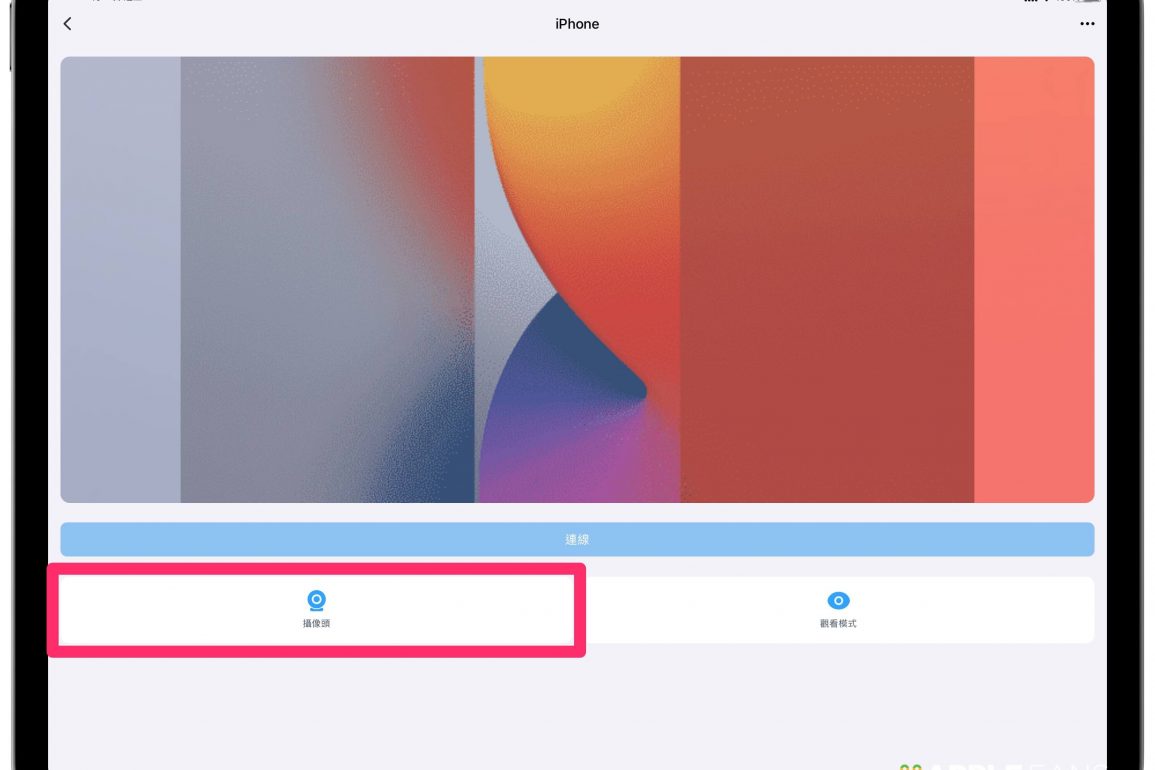
Task: Select the blue webcam icon for 攝像頭
Action: point(316,601)
